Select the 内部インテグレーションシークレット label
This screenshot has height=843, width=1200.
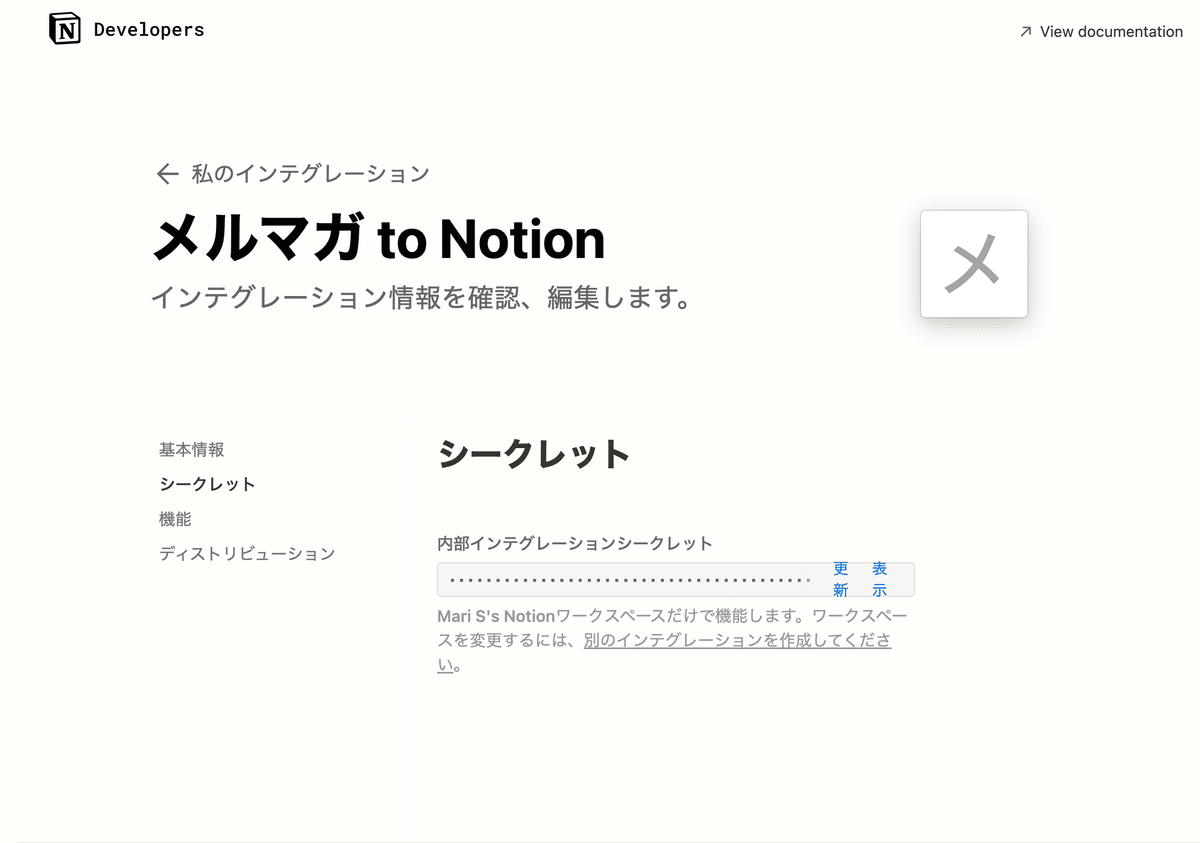pyautogui.click(x=573, y=543)
